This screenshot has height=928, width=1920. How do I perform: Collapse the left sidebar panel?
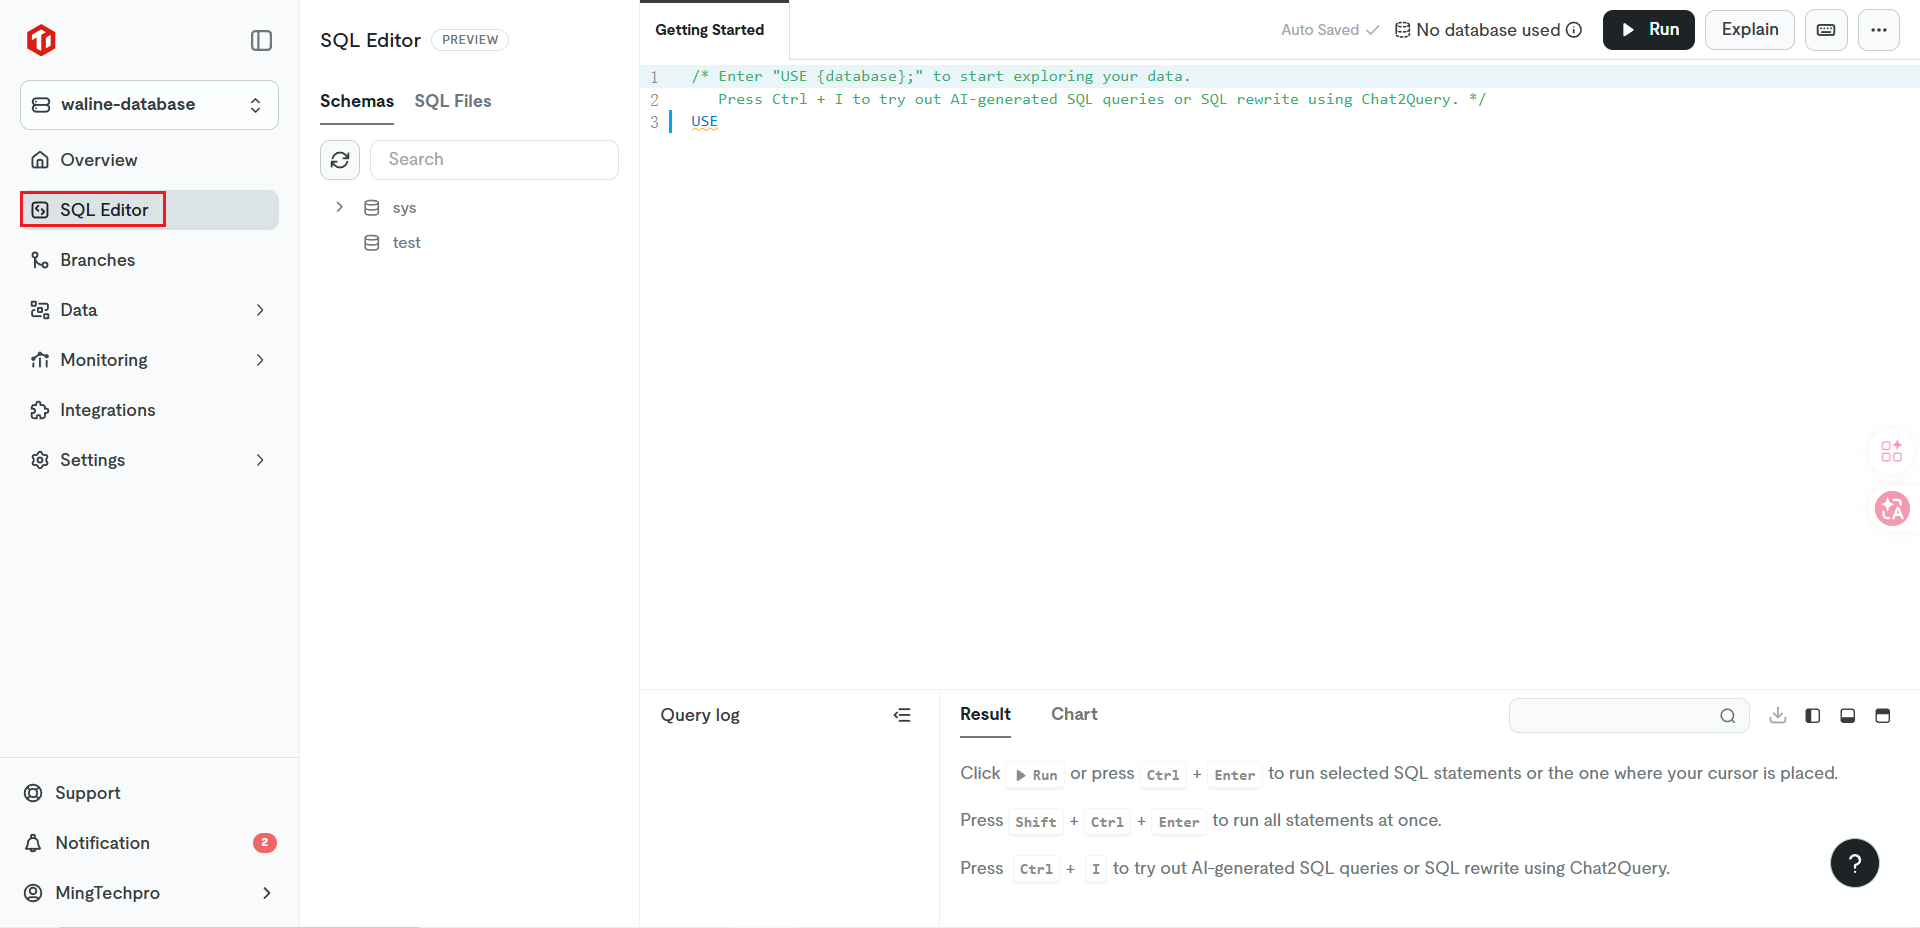pyautogui.click(x=261, y=40)
